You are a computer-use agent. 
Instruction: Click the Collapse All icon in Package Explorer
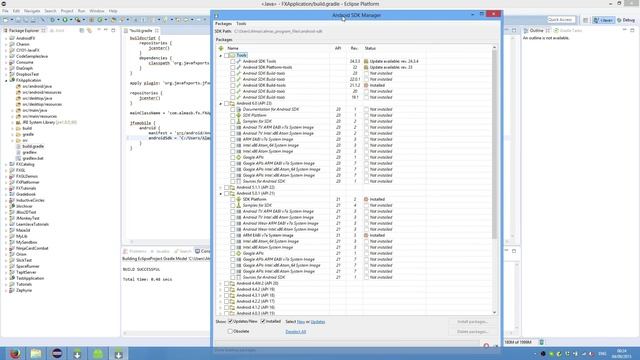click(x=82, y=31)
